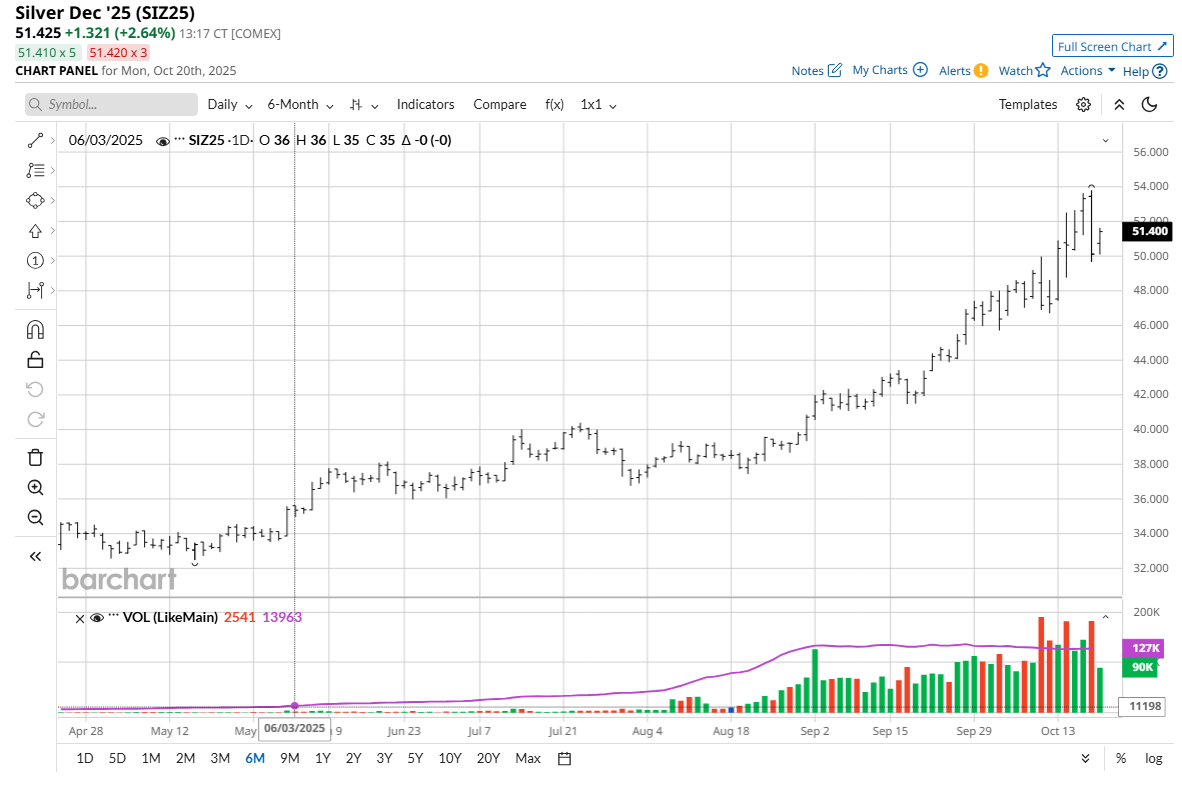This screenshot has width=1182, height=802.
Task: Select the Max time range
Action: click(x=528, y=758)
